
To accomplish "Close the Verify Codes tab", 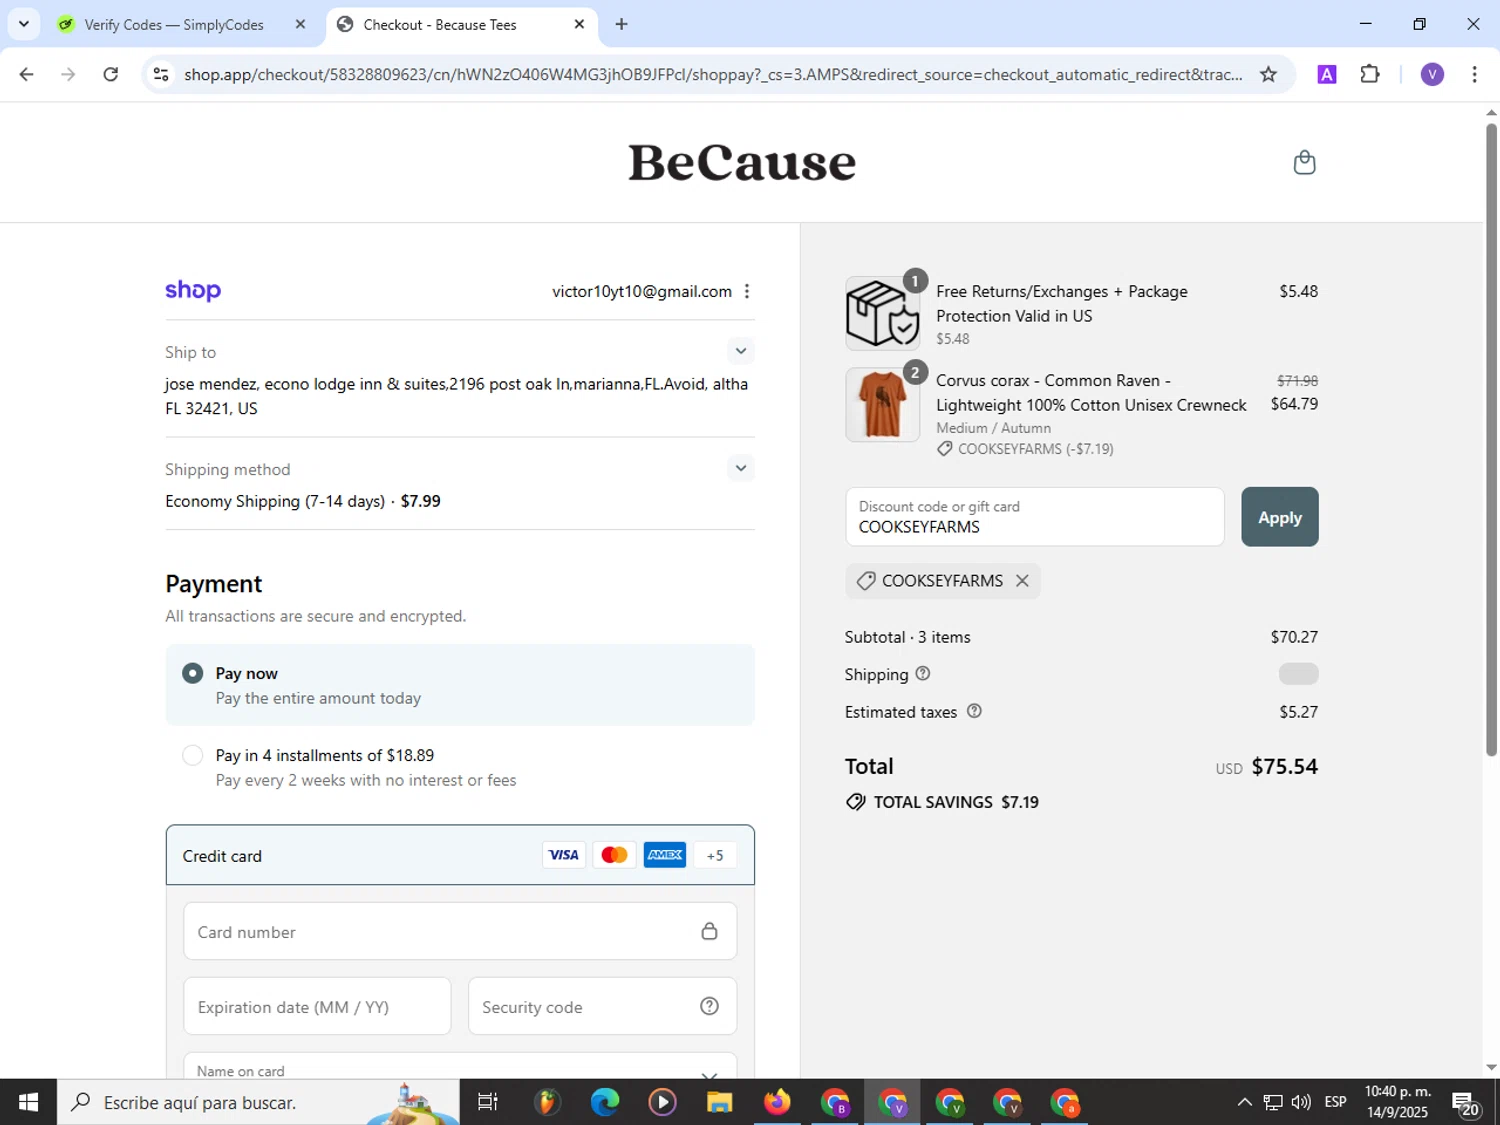I will point(300,24).
